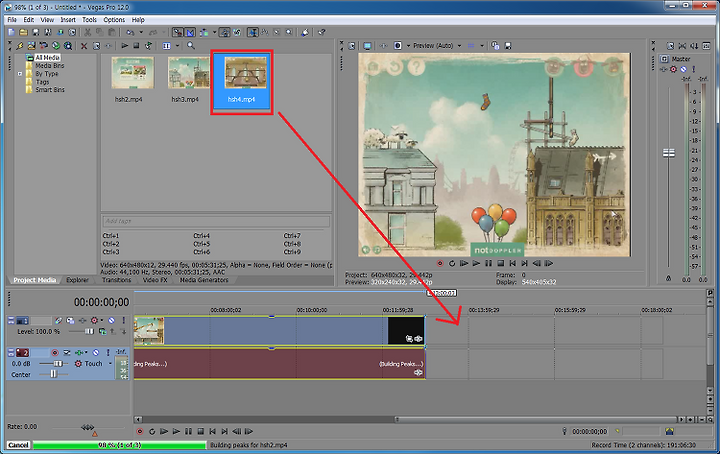Viewport: 720px width, 454px height.
Task: Click the red X Remove media icon
Action: coord(84,46)
